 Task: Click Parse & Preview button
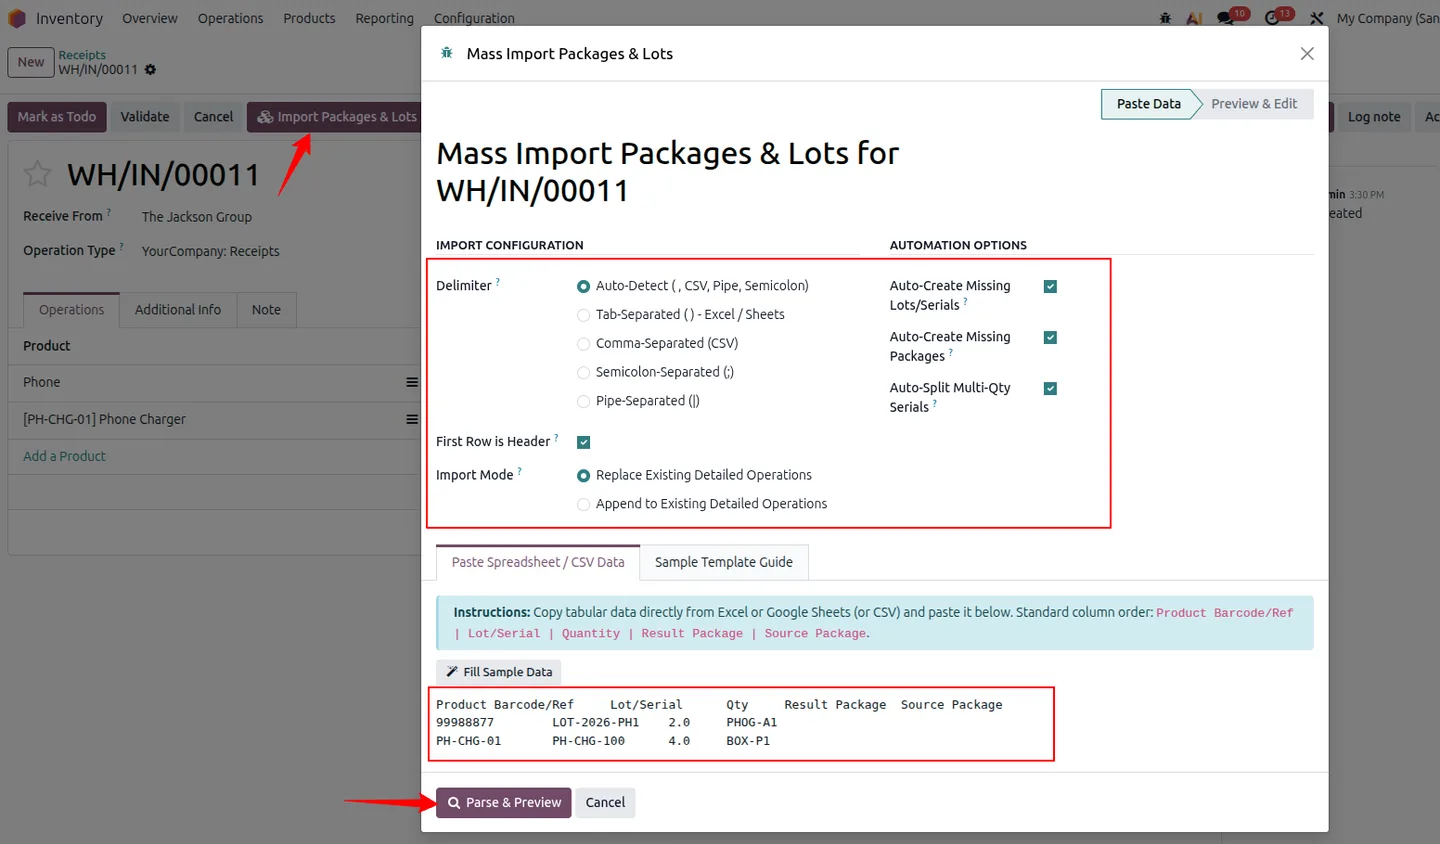point(503,803)
